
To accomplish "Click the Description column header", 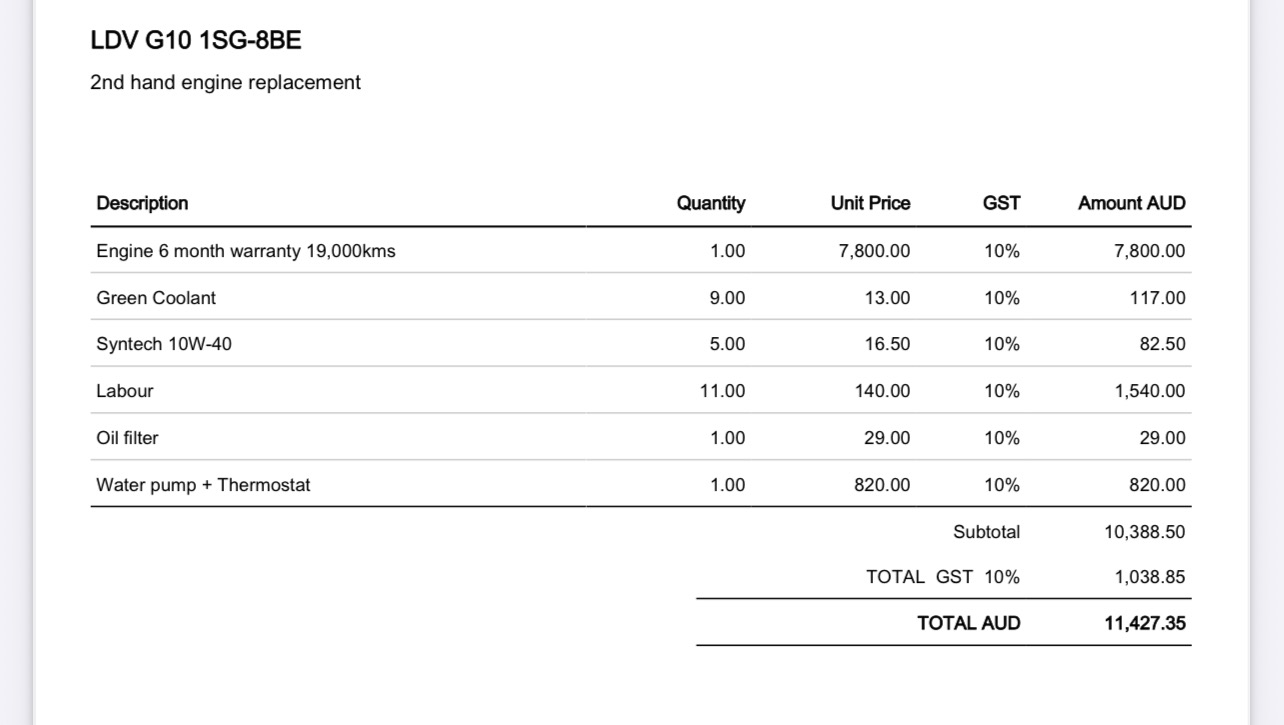I will (142, 203).
